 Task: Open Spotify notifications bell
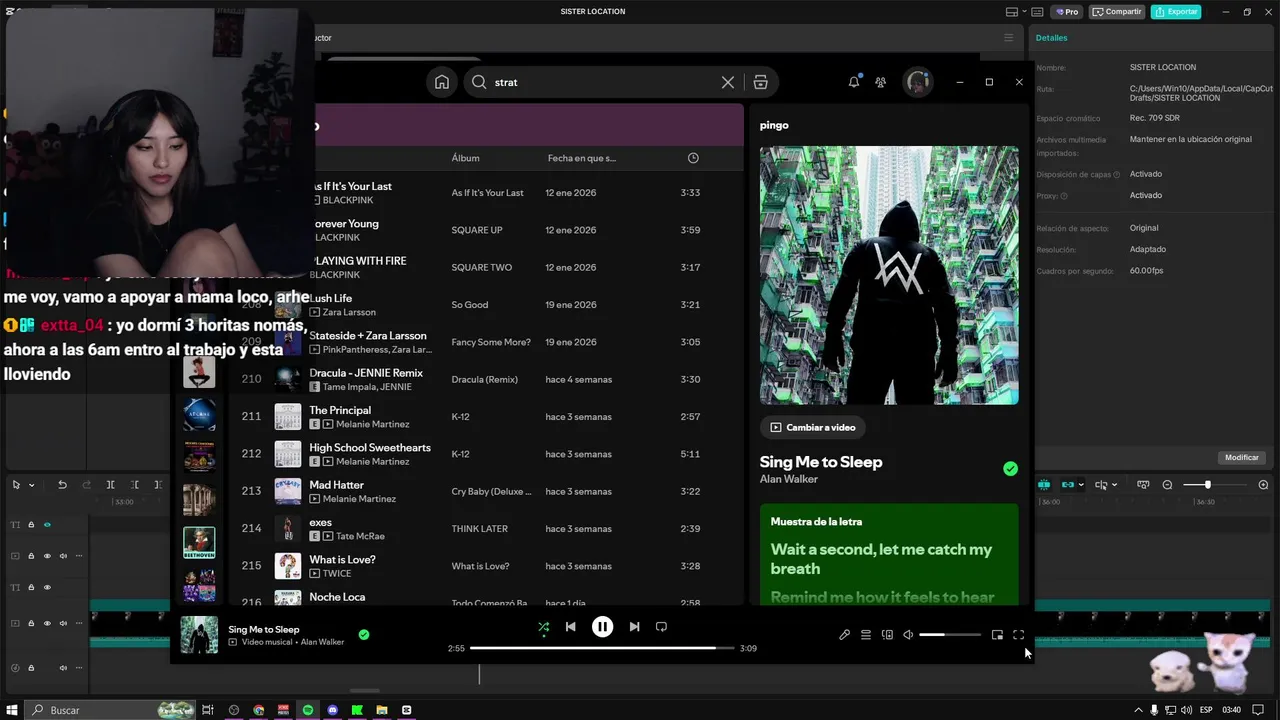(854, 82)
